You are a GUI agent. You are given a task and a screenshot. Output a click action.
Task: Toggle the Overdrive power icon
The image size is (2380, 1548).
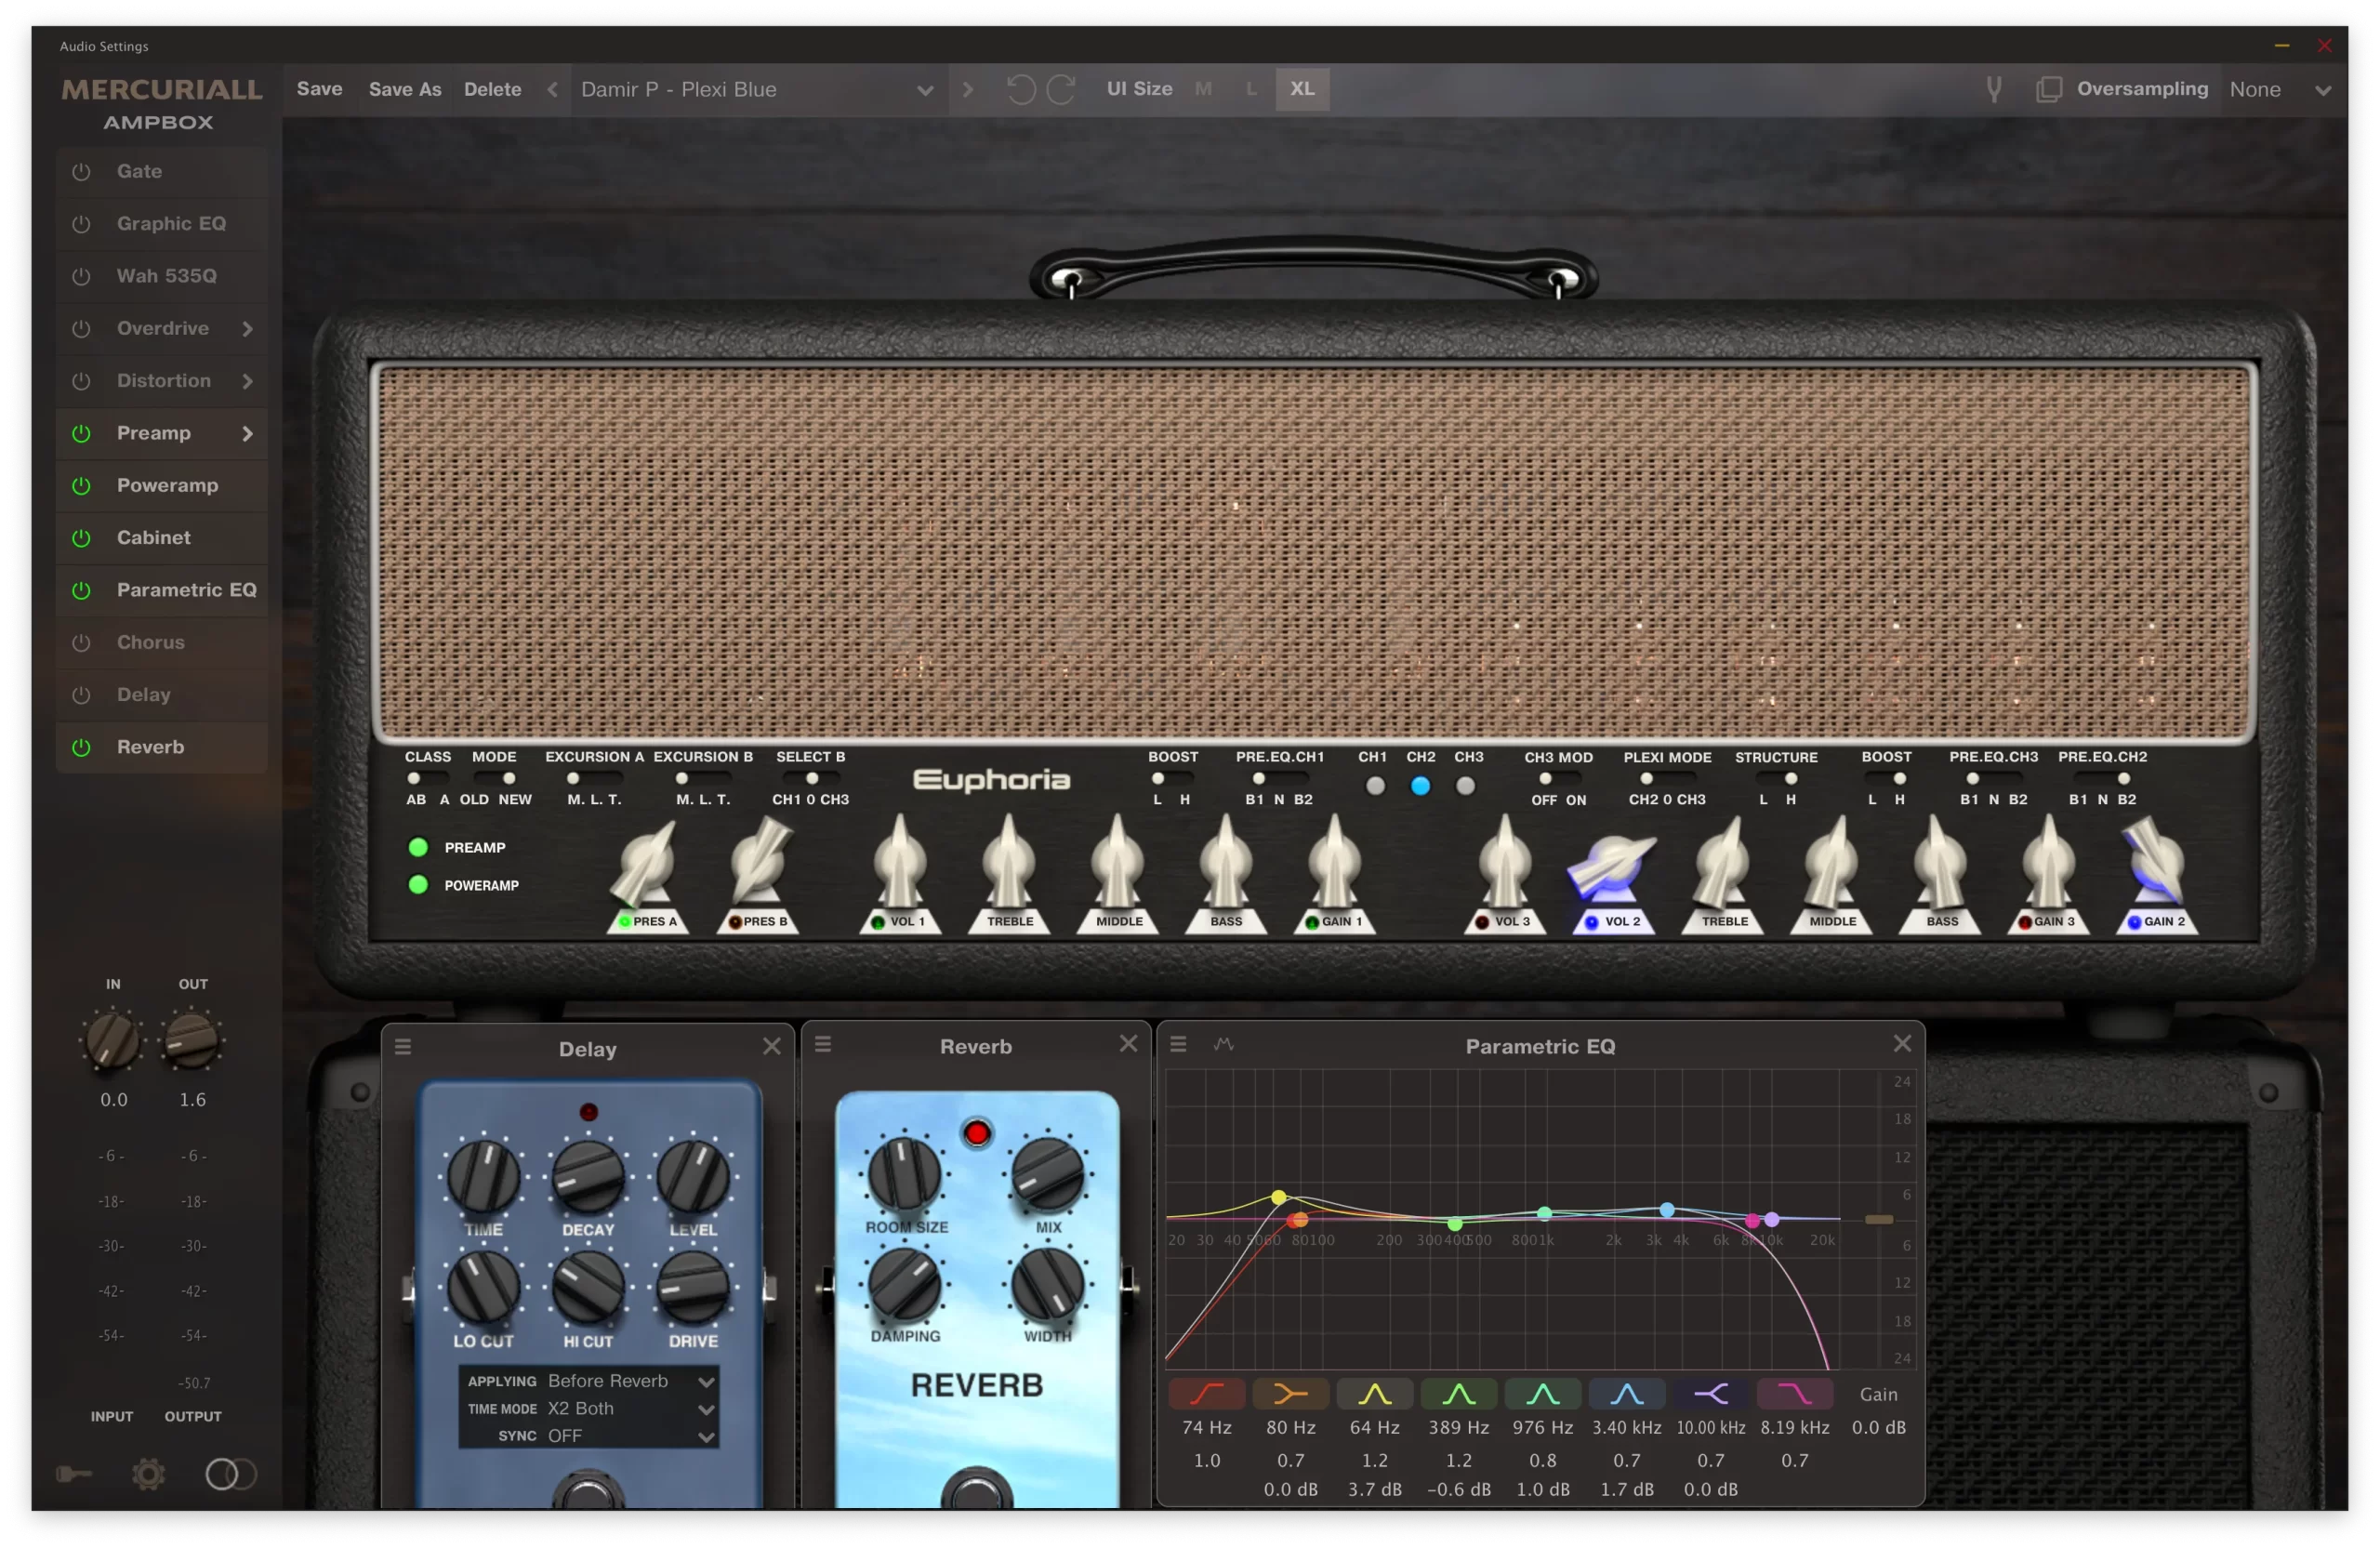(81, 329)
